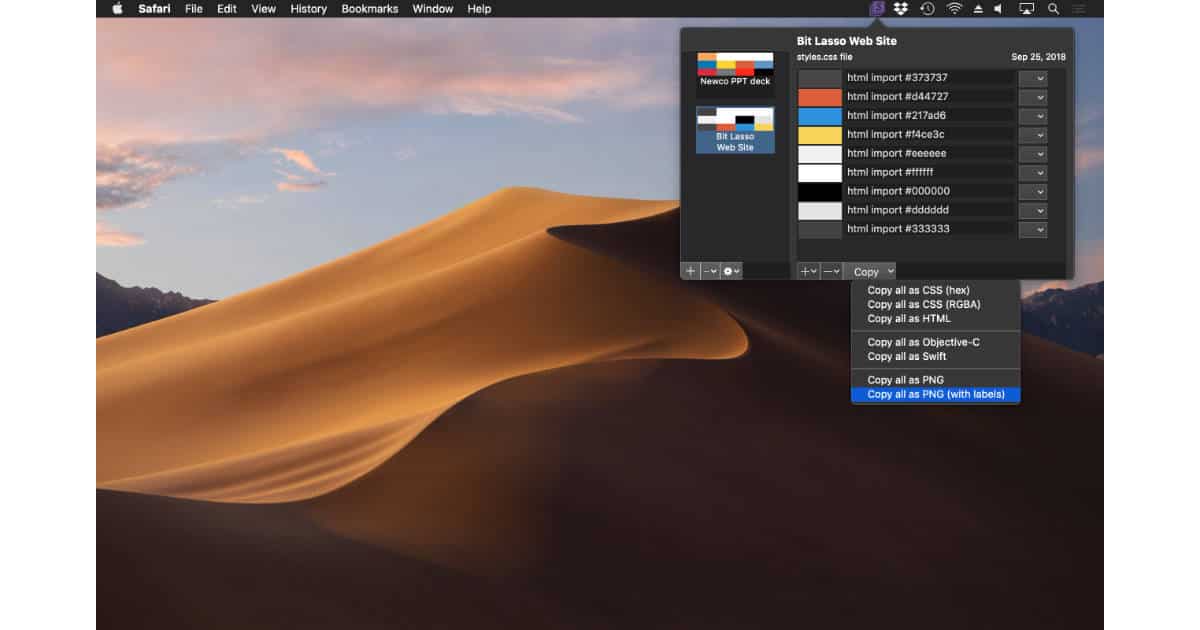The width and height of the screenshot is (1200, 630).
Task: Expand dropdown for color #dddddd row
Action: click(1033, 211)
